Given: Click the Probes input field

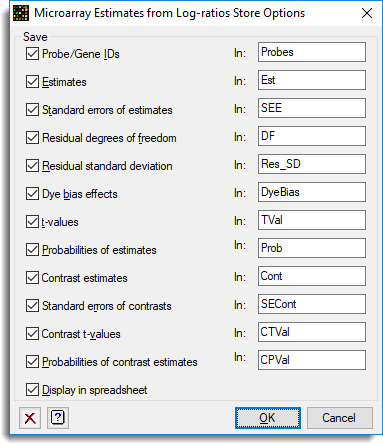Looking at the screenshot, I should [x=312, y=52].
